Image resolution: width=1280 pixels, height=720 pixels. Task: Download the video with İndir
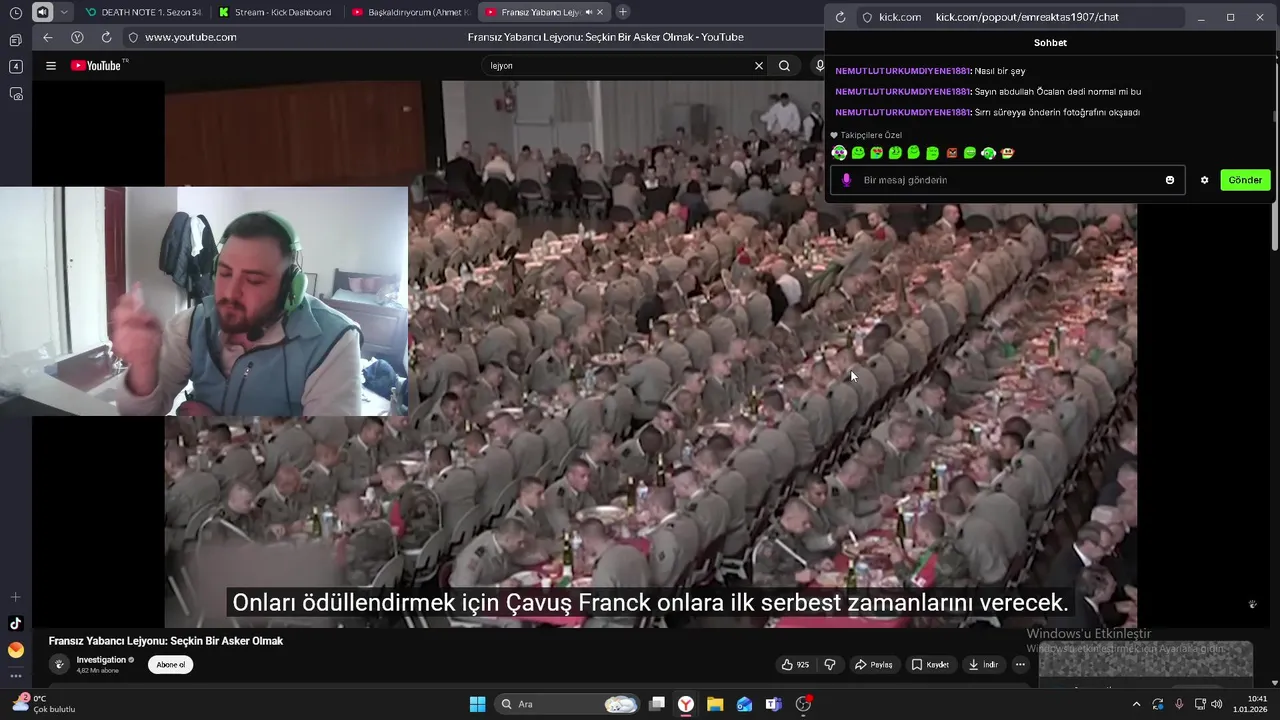tap(982, 665)
